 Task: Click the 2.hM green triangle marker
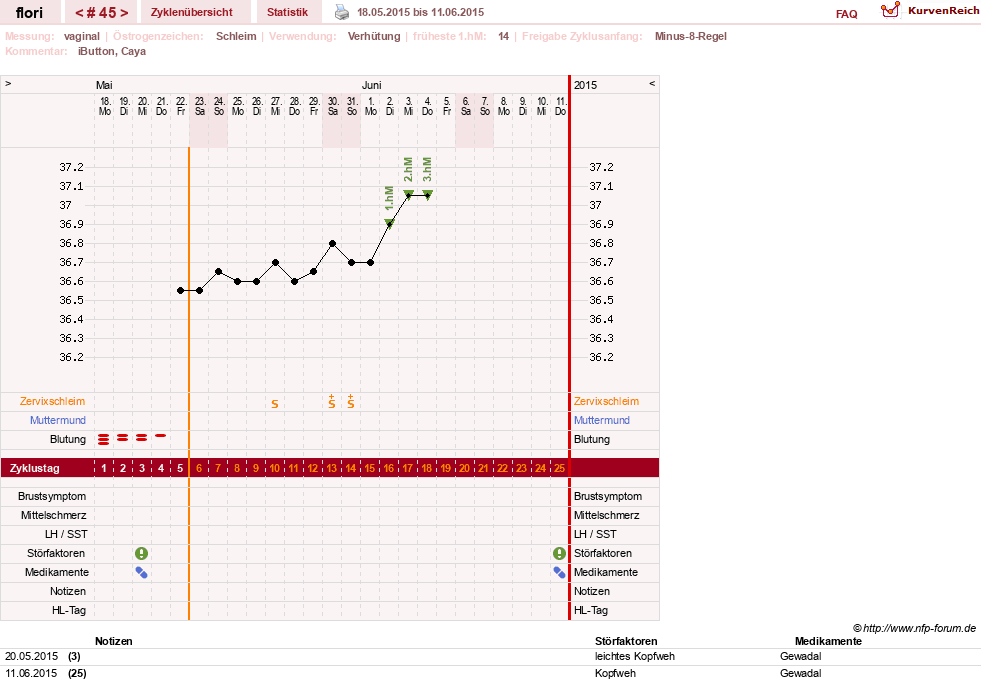pos(408,195)
